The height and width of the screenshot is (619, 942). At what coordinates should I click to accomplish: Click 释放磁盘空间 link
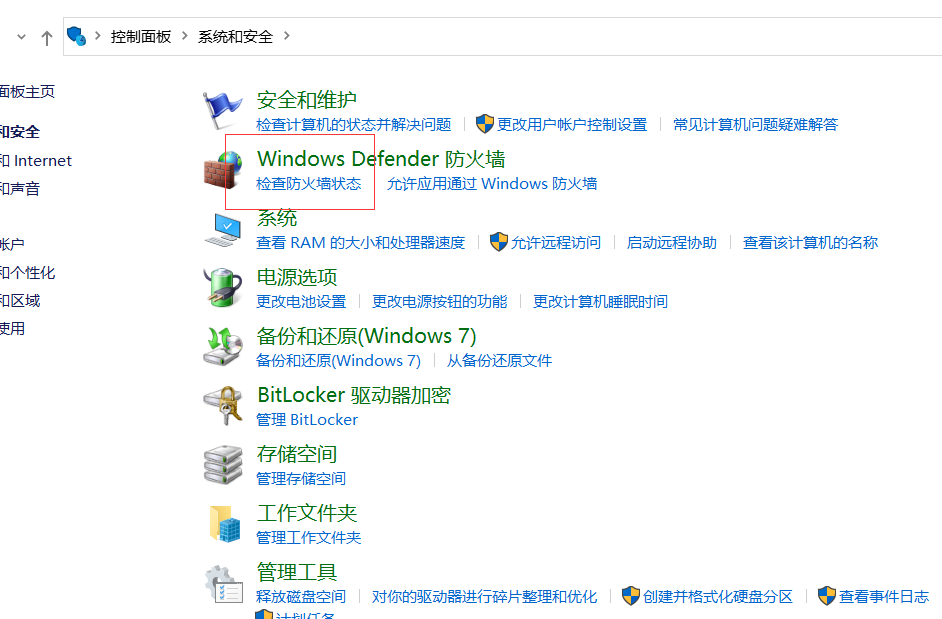click(301, 596)
